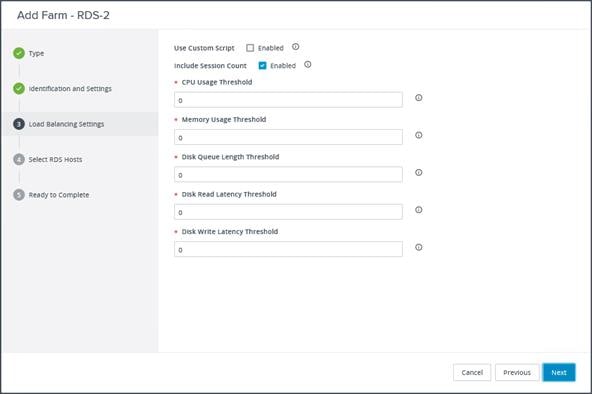Click the green checkmark icon for Type step
The image size is (592, 394).
(x=19, y=53)
